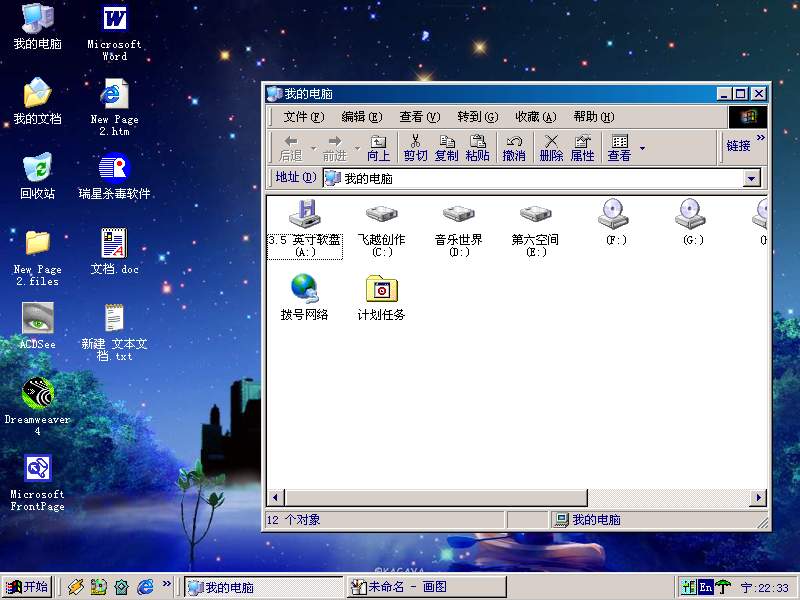
Task: Click the 后退 back toolbar button
Action: coord(291,148)
